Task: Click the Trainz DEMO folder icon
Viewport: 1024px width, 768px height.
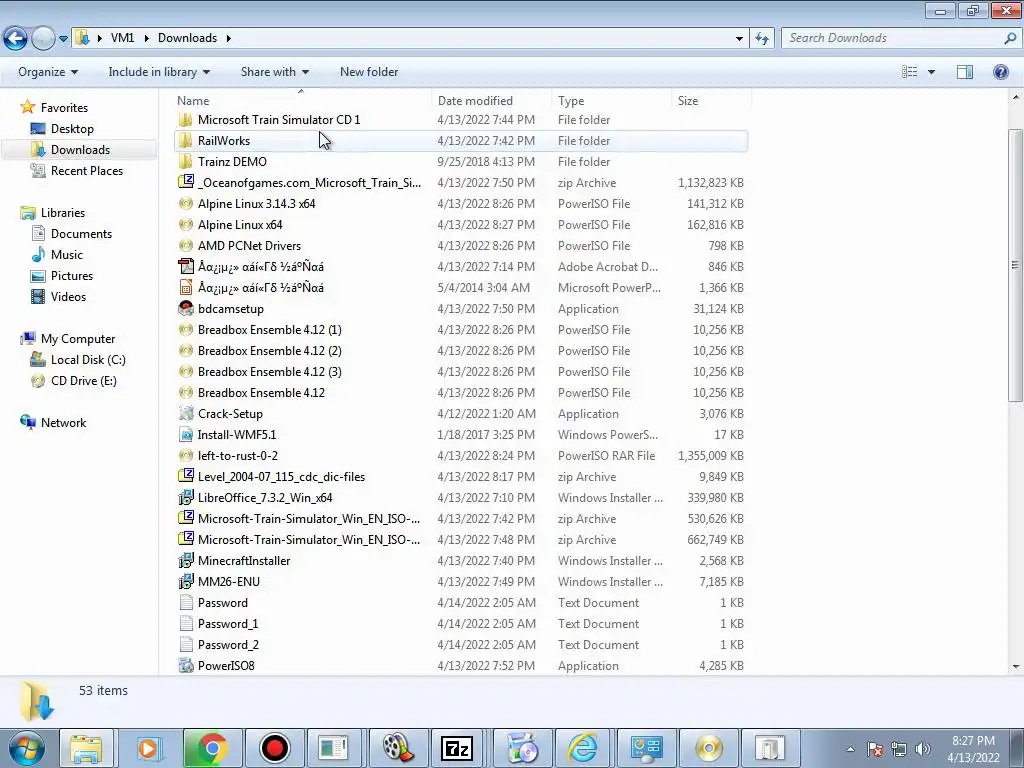Action: 185,161
